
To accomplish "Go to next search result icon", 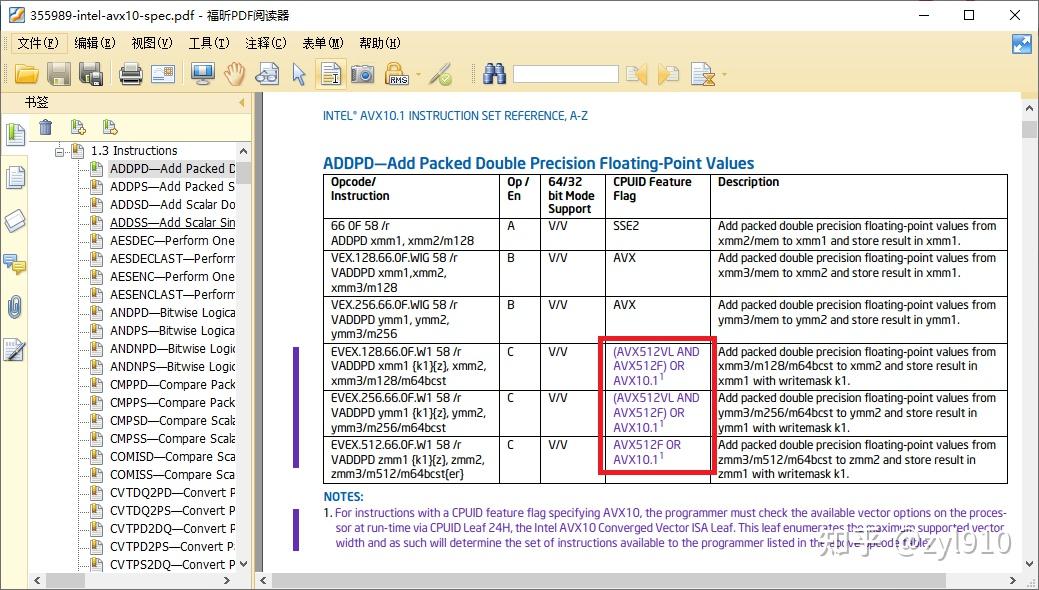I will (668, 74).
